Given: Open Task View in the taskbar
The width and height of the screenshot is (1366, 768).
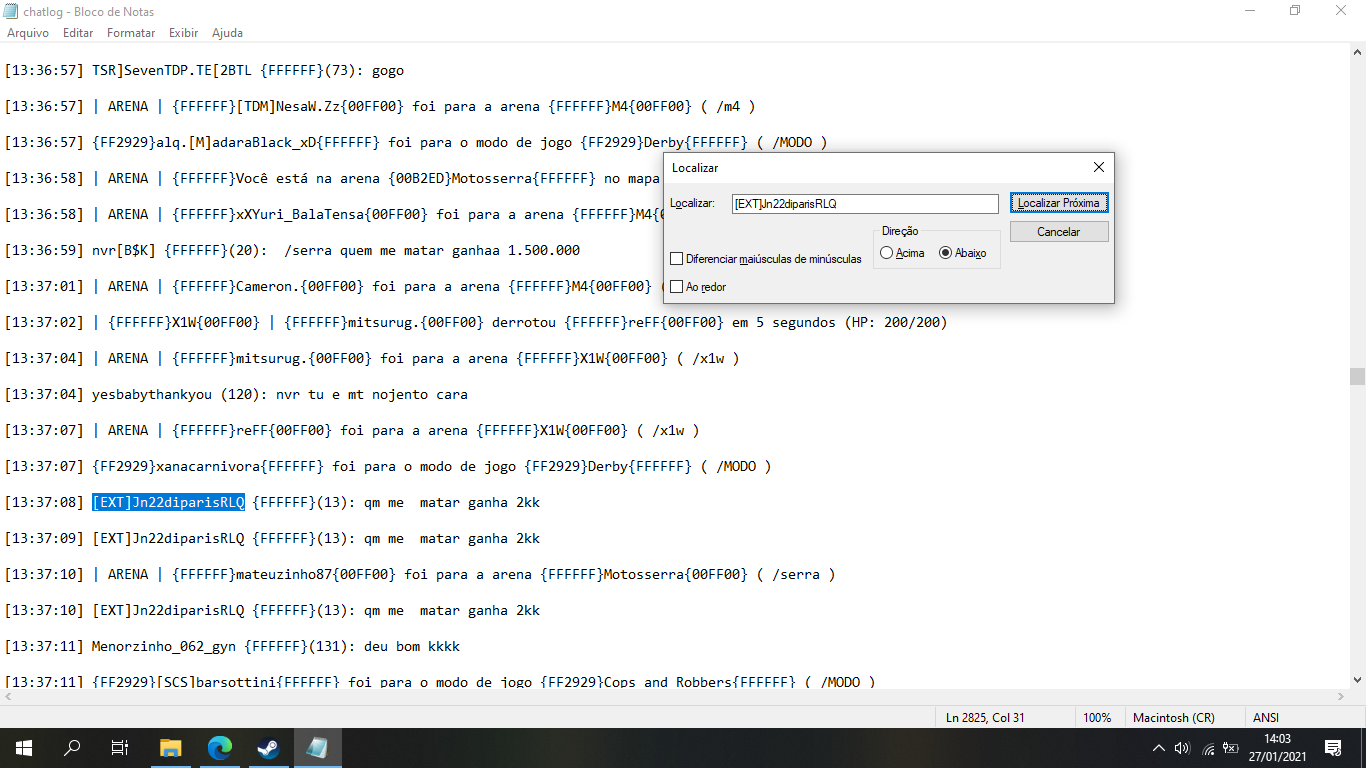Looking at the screenshot, I should (x=120, y=748).
